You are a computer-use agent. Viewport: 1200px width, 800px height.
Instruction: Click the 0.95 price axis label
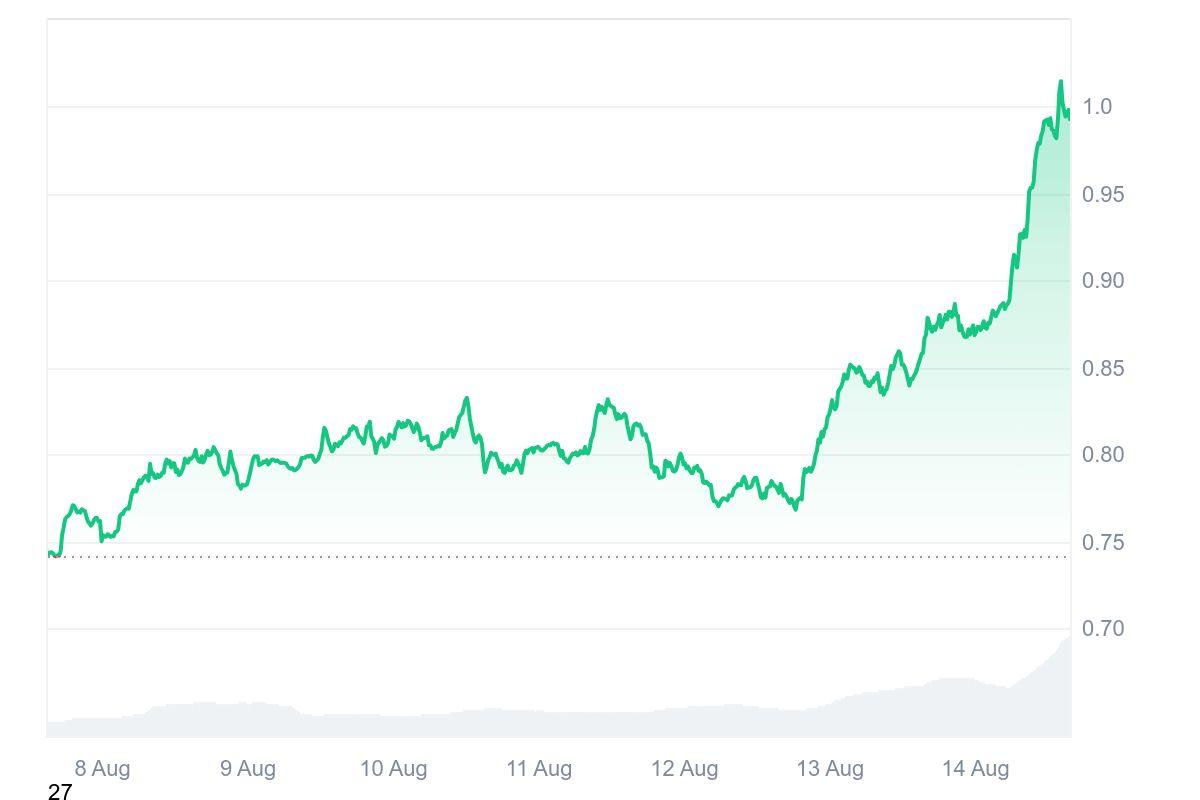pos(1103,194)
